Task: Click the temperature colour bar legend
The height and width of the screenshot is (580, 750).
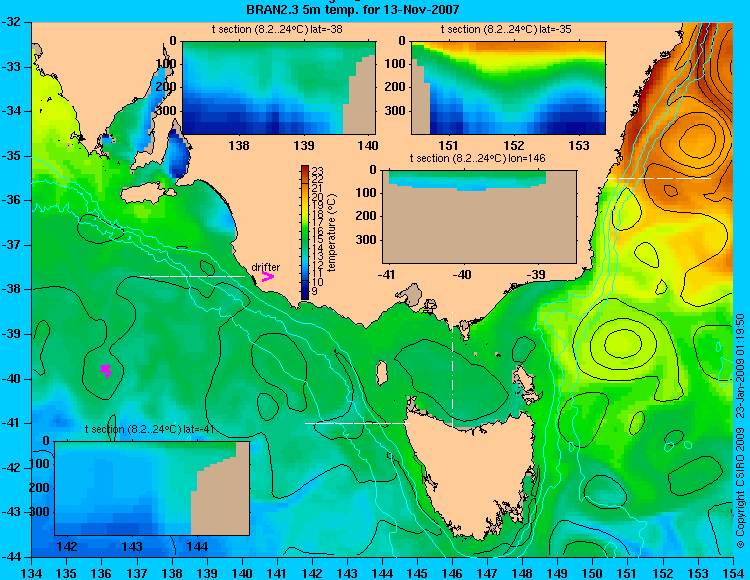Action: pyautogui.click(x=305, y=233)
